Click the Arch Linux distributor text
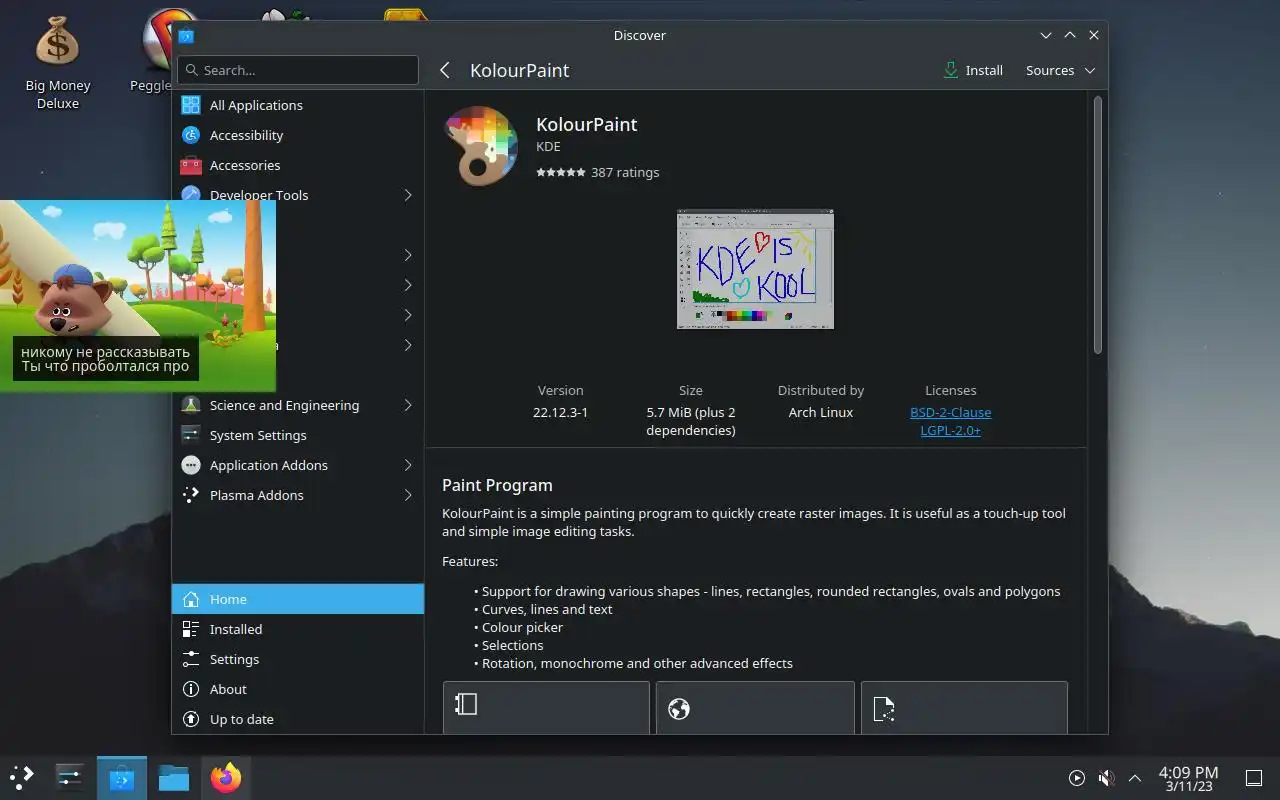Viewport: 1280px width, 800px height. tap(820, 412)
